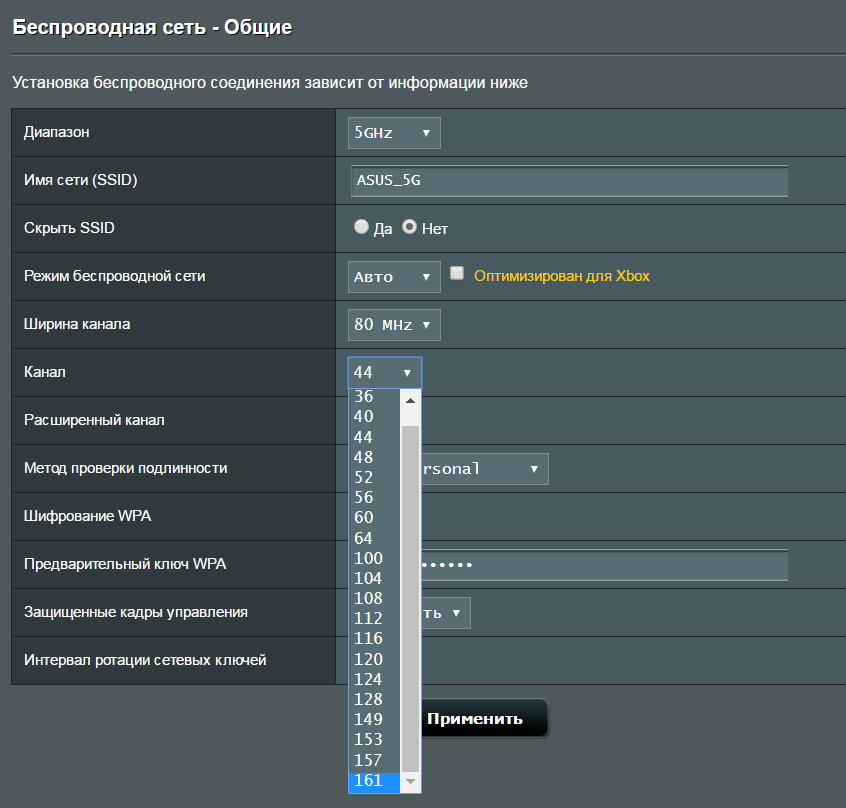
Task: Click the WPA pre-shared key password field
Action: point(600,565)
